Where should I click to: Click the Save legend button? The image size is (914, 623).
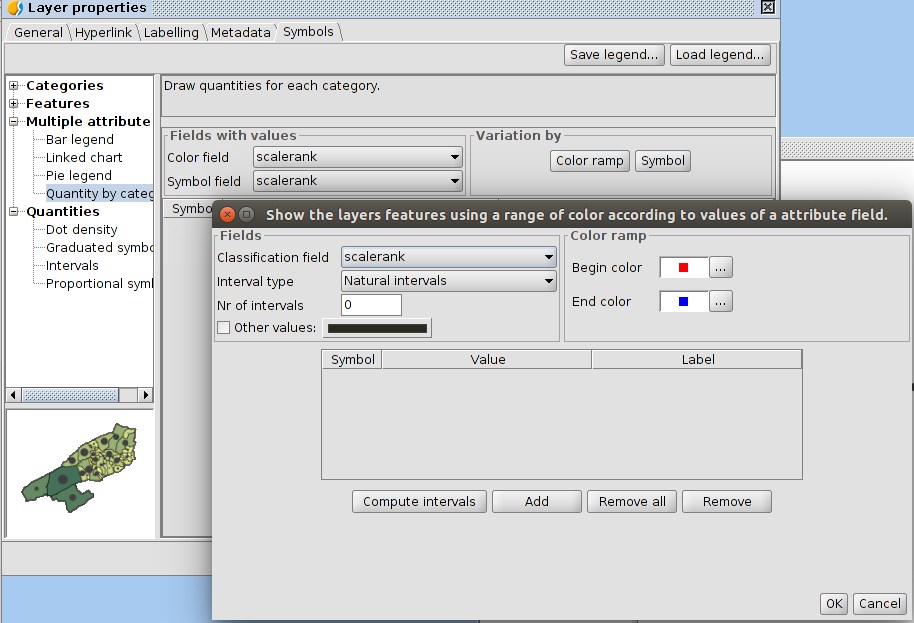[x=614, y=55]
